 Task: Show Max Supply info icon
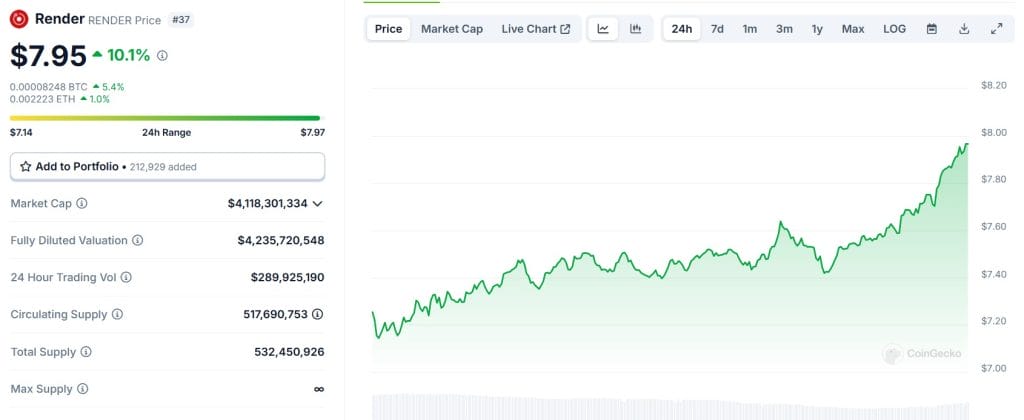(82, 389)
